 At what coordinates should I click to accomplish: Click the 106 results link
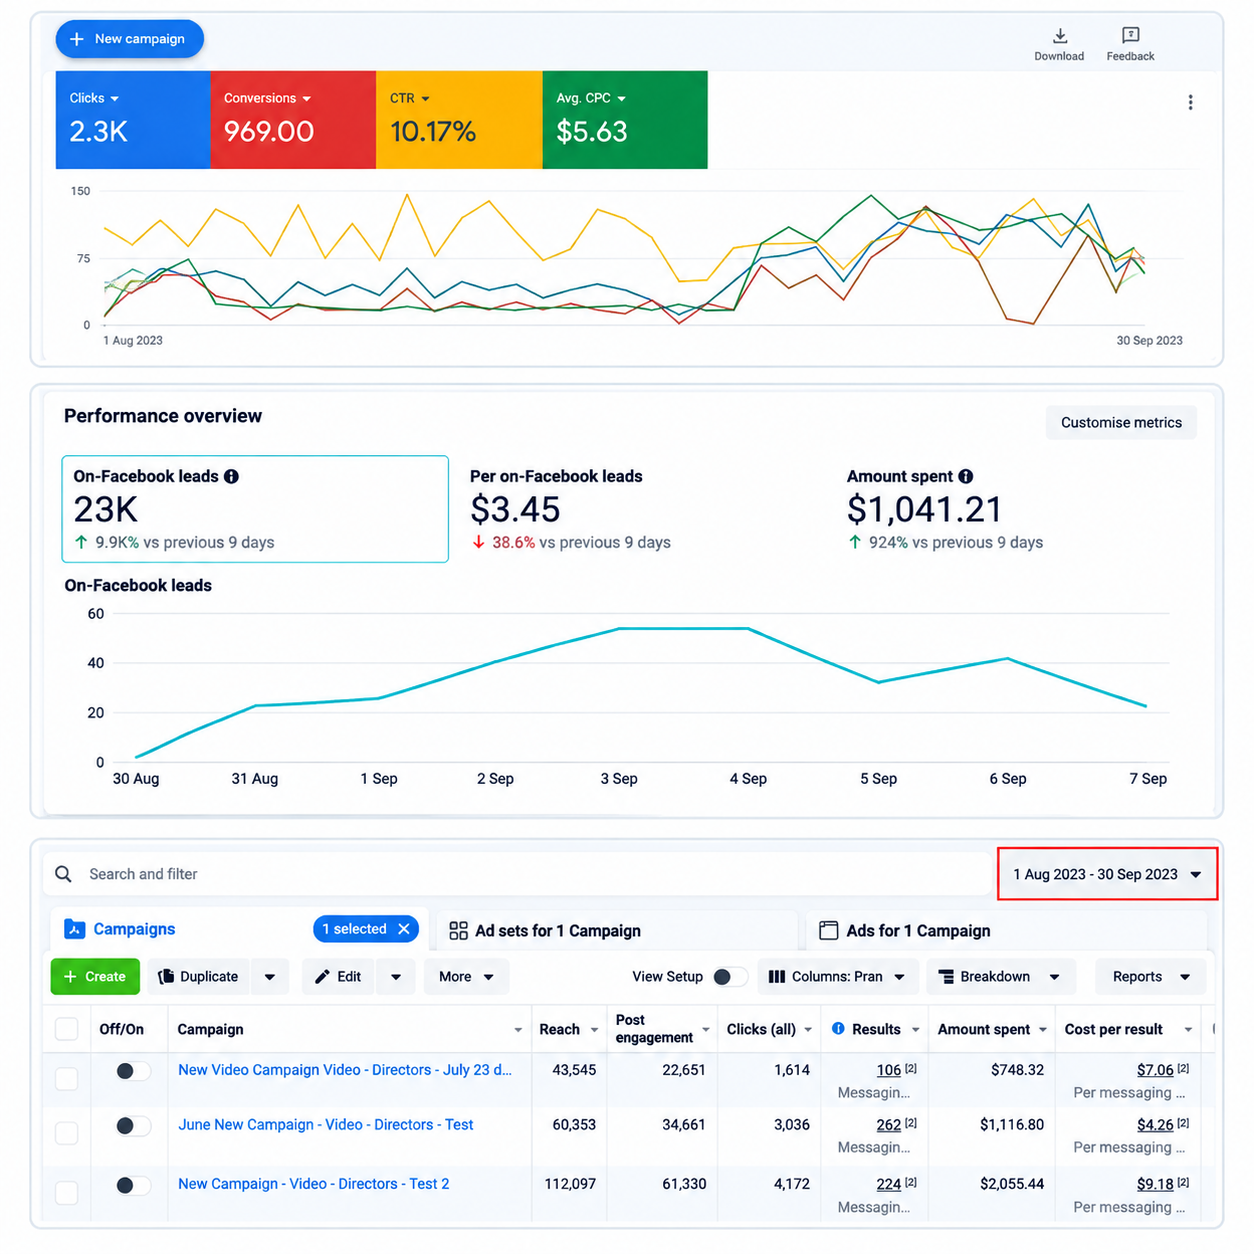(x=889, y=1070)
